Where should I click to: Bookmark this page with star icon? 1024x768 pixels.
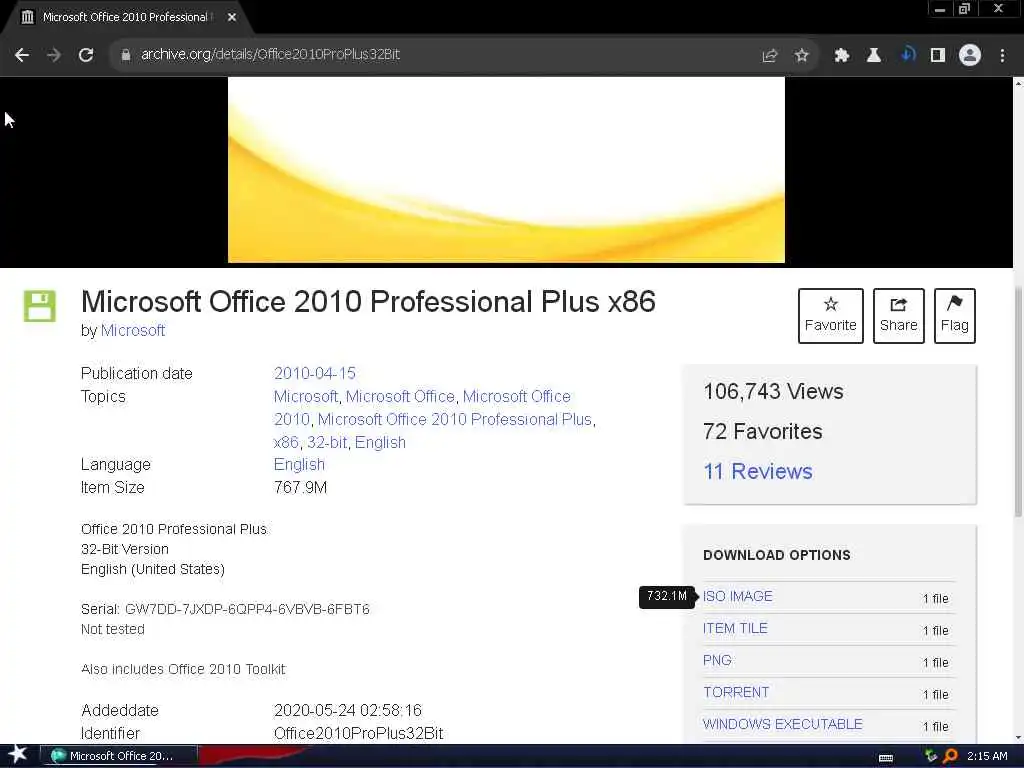pos(801,56)
